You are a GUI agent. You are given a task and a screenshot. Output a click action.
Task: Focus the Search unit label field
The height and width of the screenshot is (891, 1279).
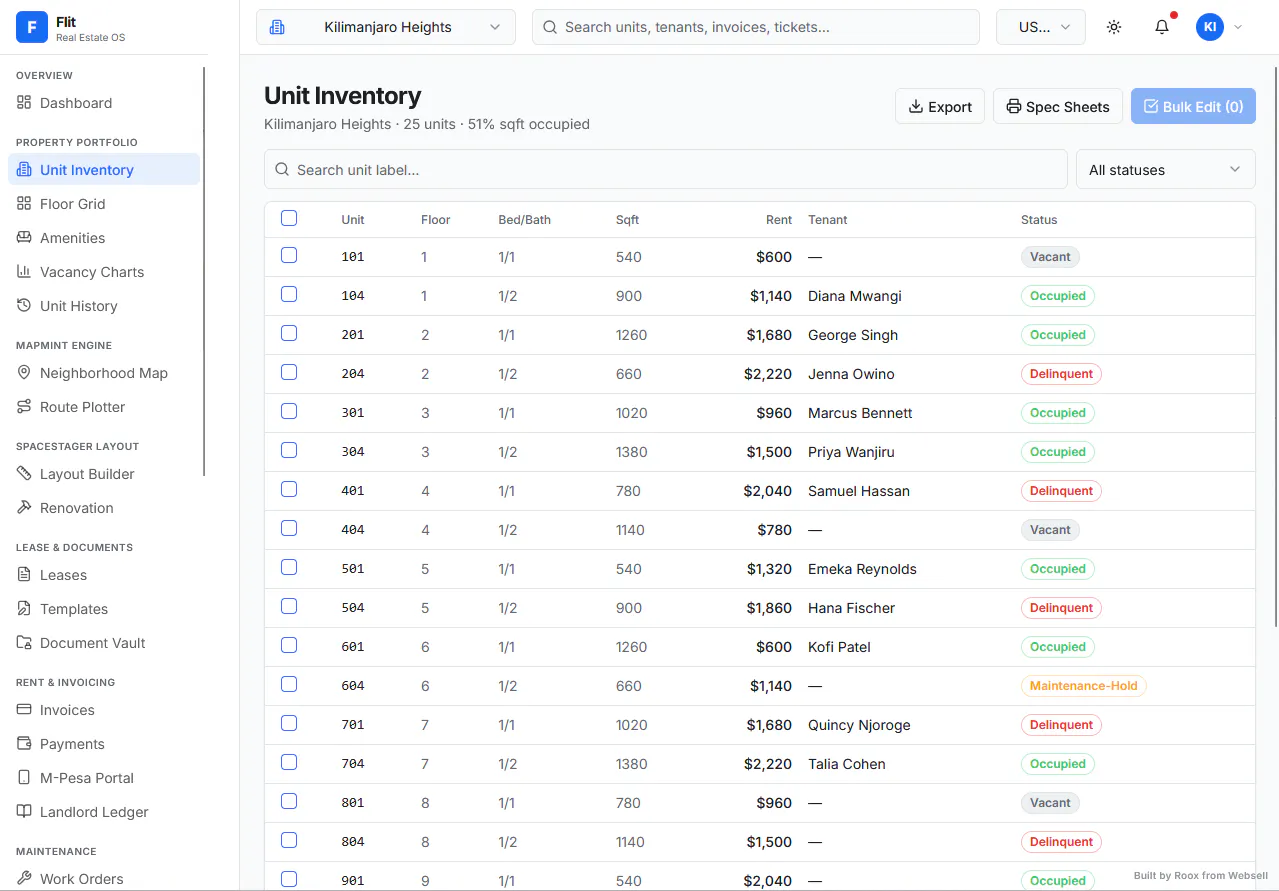[666, 170]
